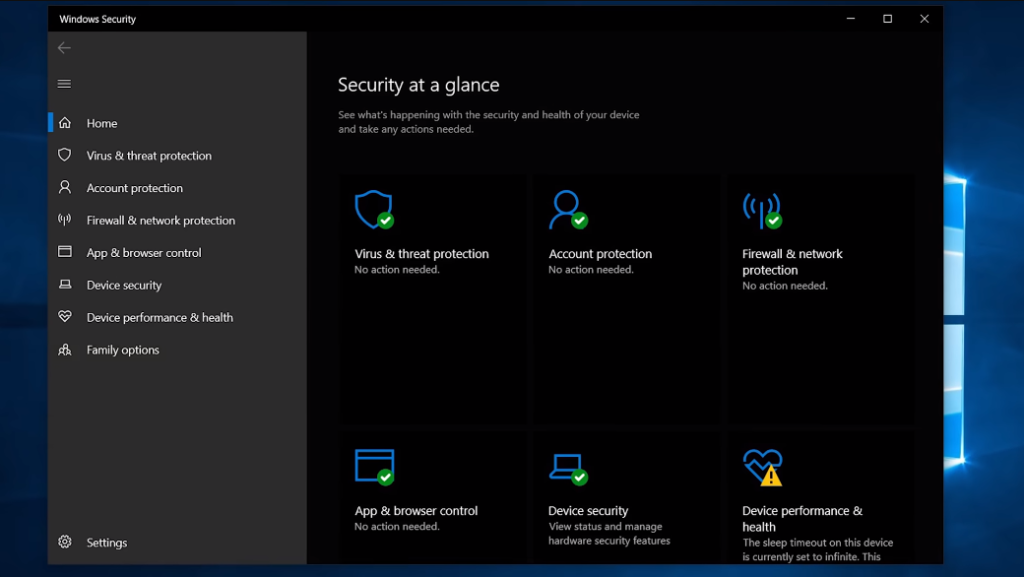1024x577 pixels.
Task: Click the 'See what's happening' description text
Action: pos(488,122)
